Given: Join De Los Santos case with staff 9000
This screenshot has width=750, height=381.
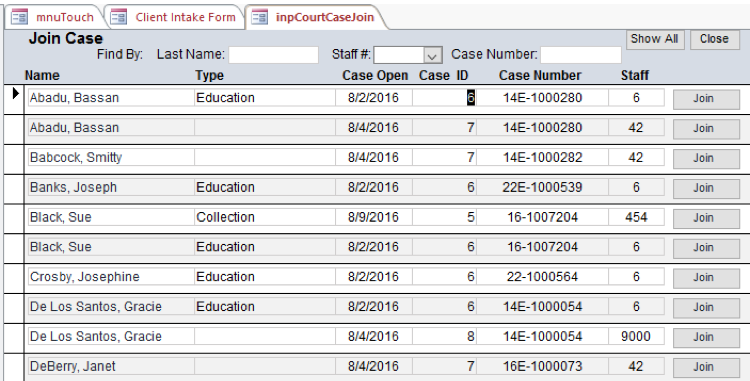Looking at the screenshot, I should [x=706, y=337].
